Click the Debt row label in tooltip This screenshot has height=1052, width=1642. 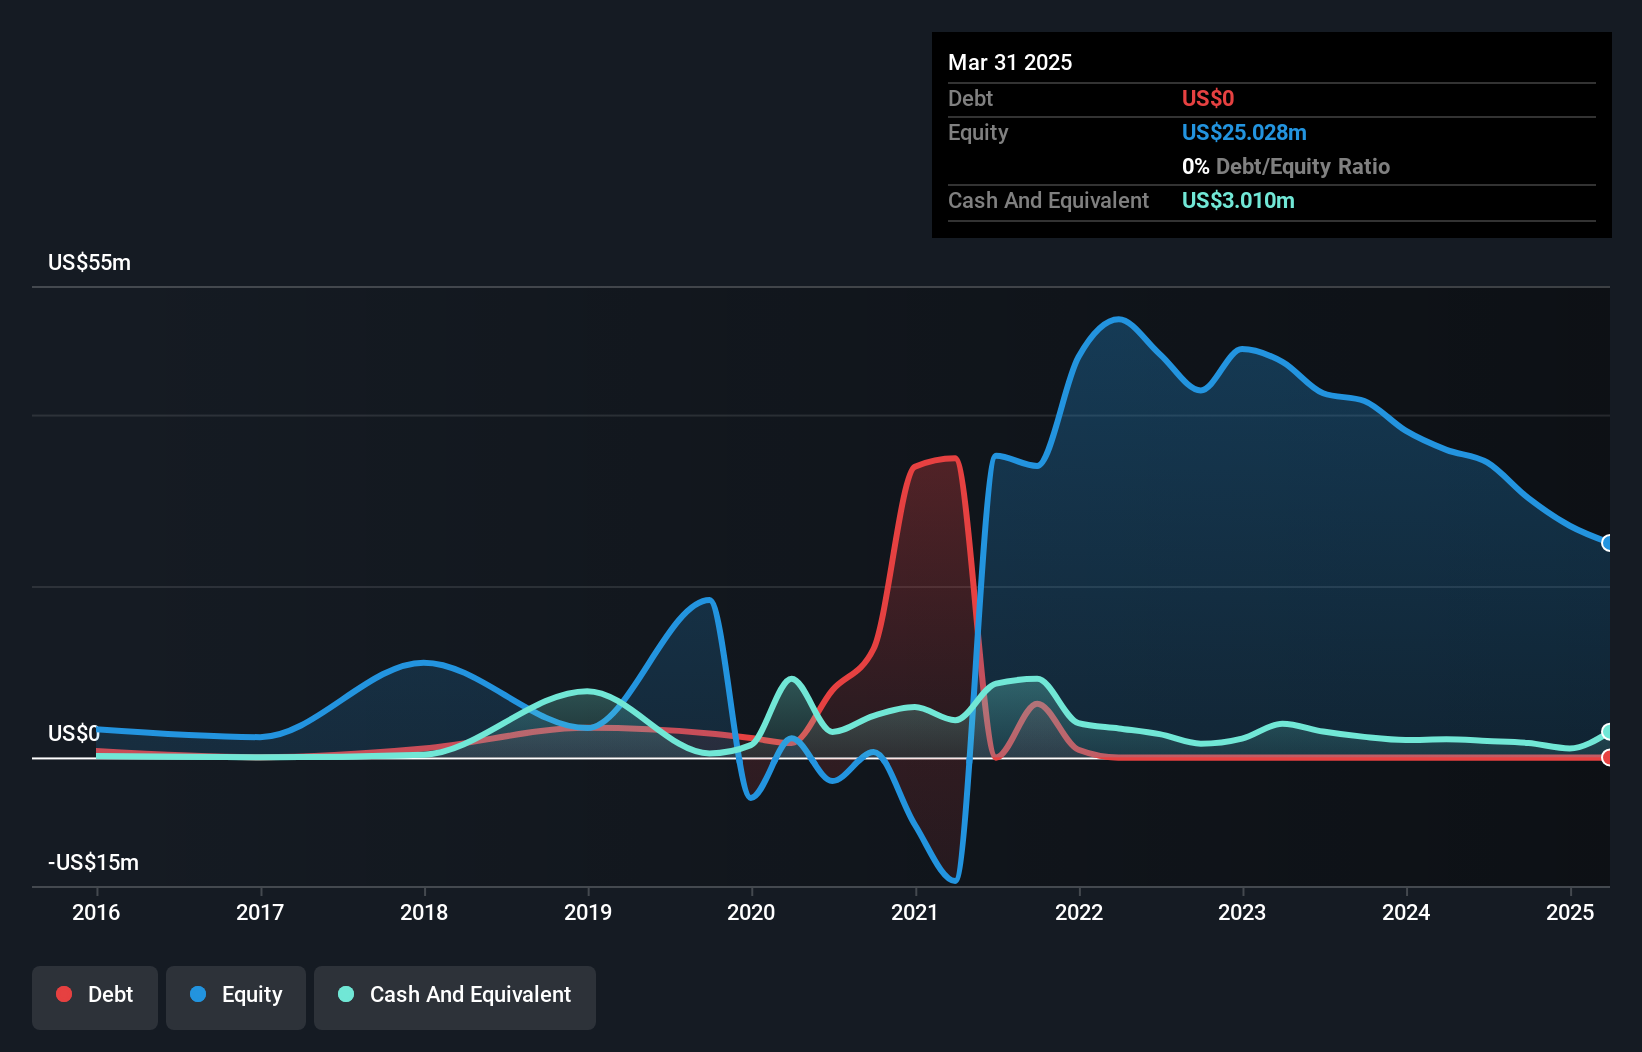click(970, 98)
